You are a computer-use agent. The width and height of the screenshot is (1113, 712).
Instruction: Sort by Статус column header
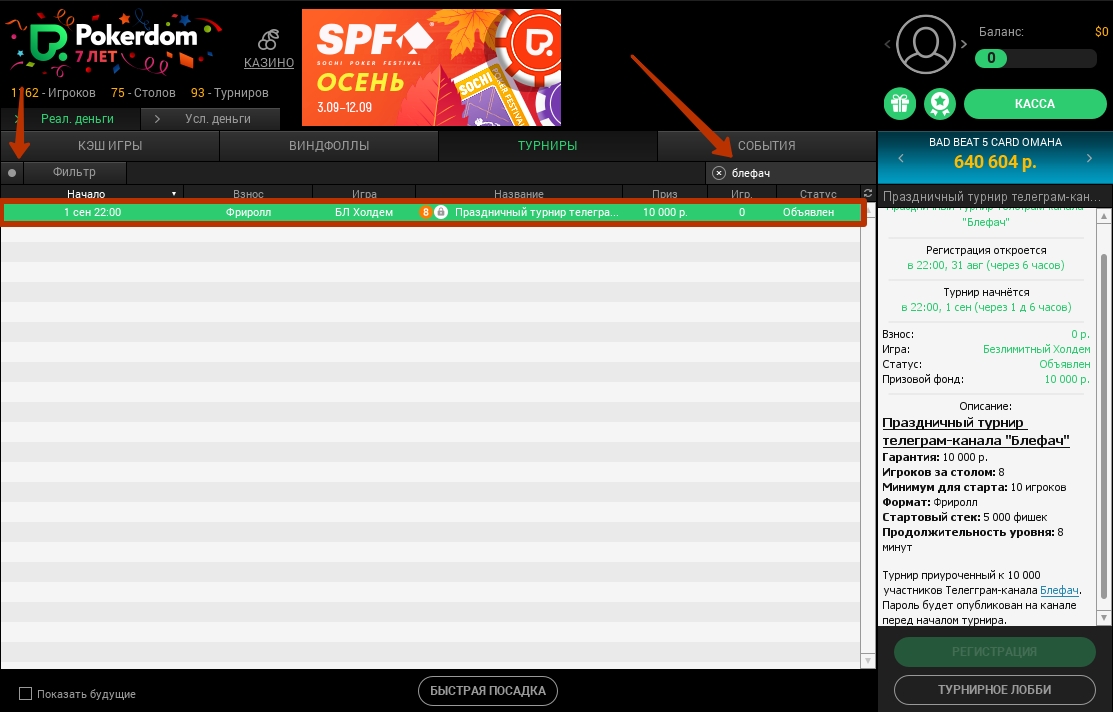(818, 194)
